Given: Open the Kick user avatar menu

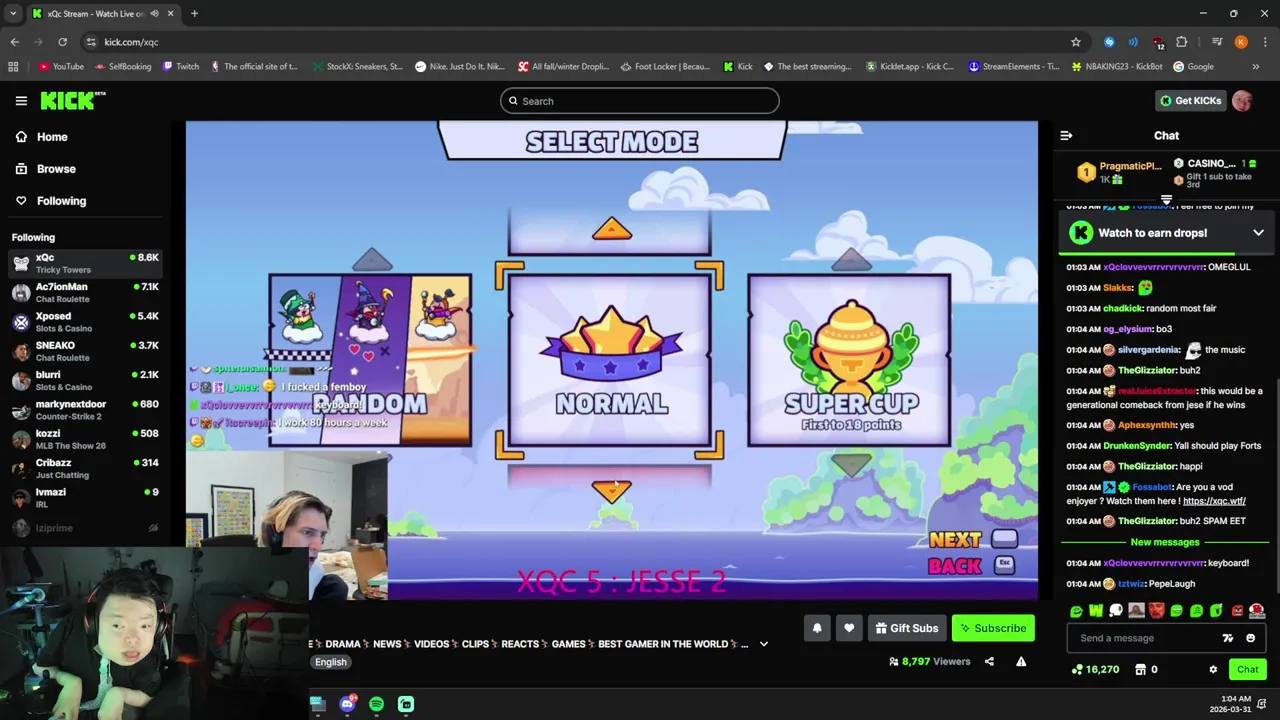Looking at the screenshot, I should tap(1242, 101).
